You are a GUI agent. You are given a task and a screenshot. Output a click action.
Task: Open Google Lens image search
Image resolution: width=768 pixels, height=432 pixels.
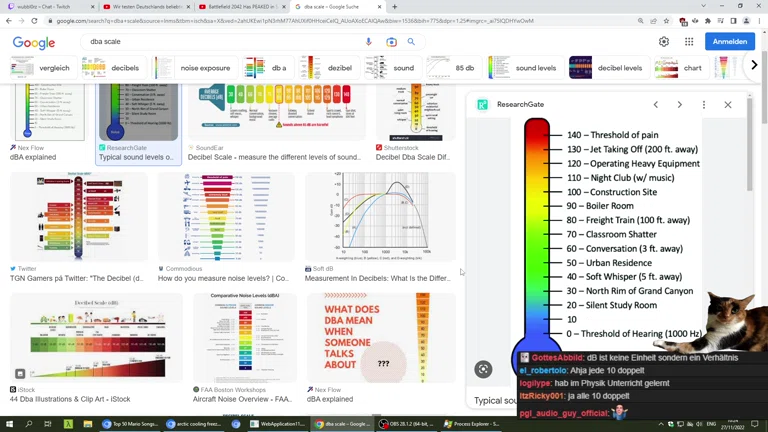tap(391, 42)
